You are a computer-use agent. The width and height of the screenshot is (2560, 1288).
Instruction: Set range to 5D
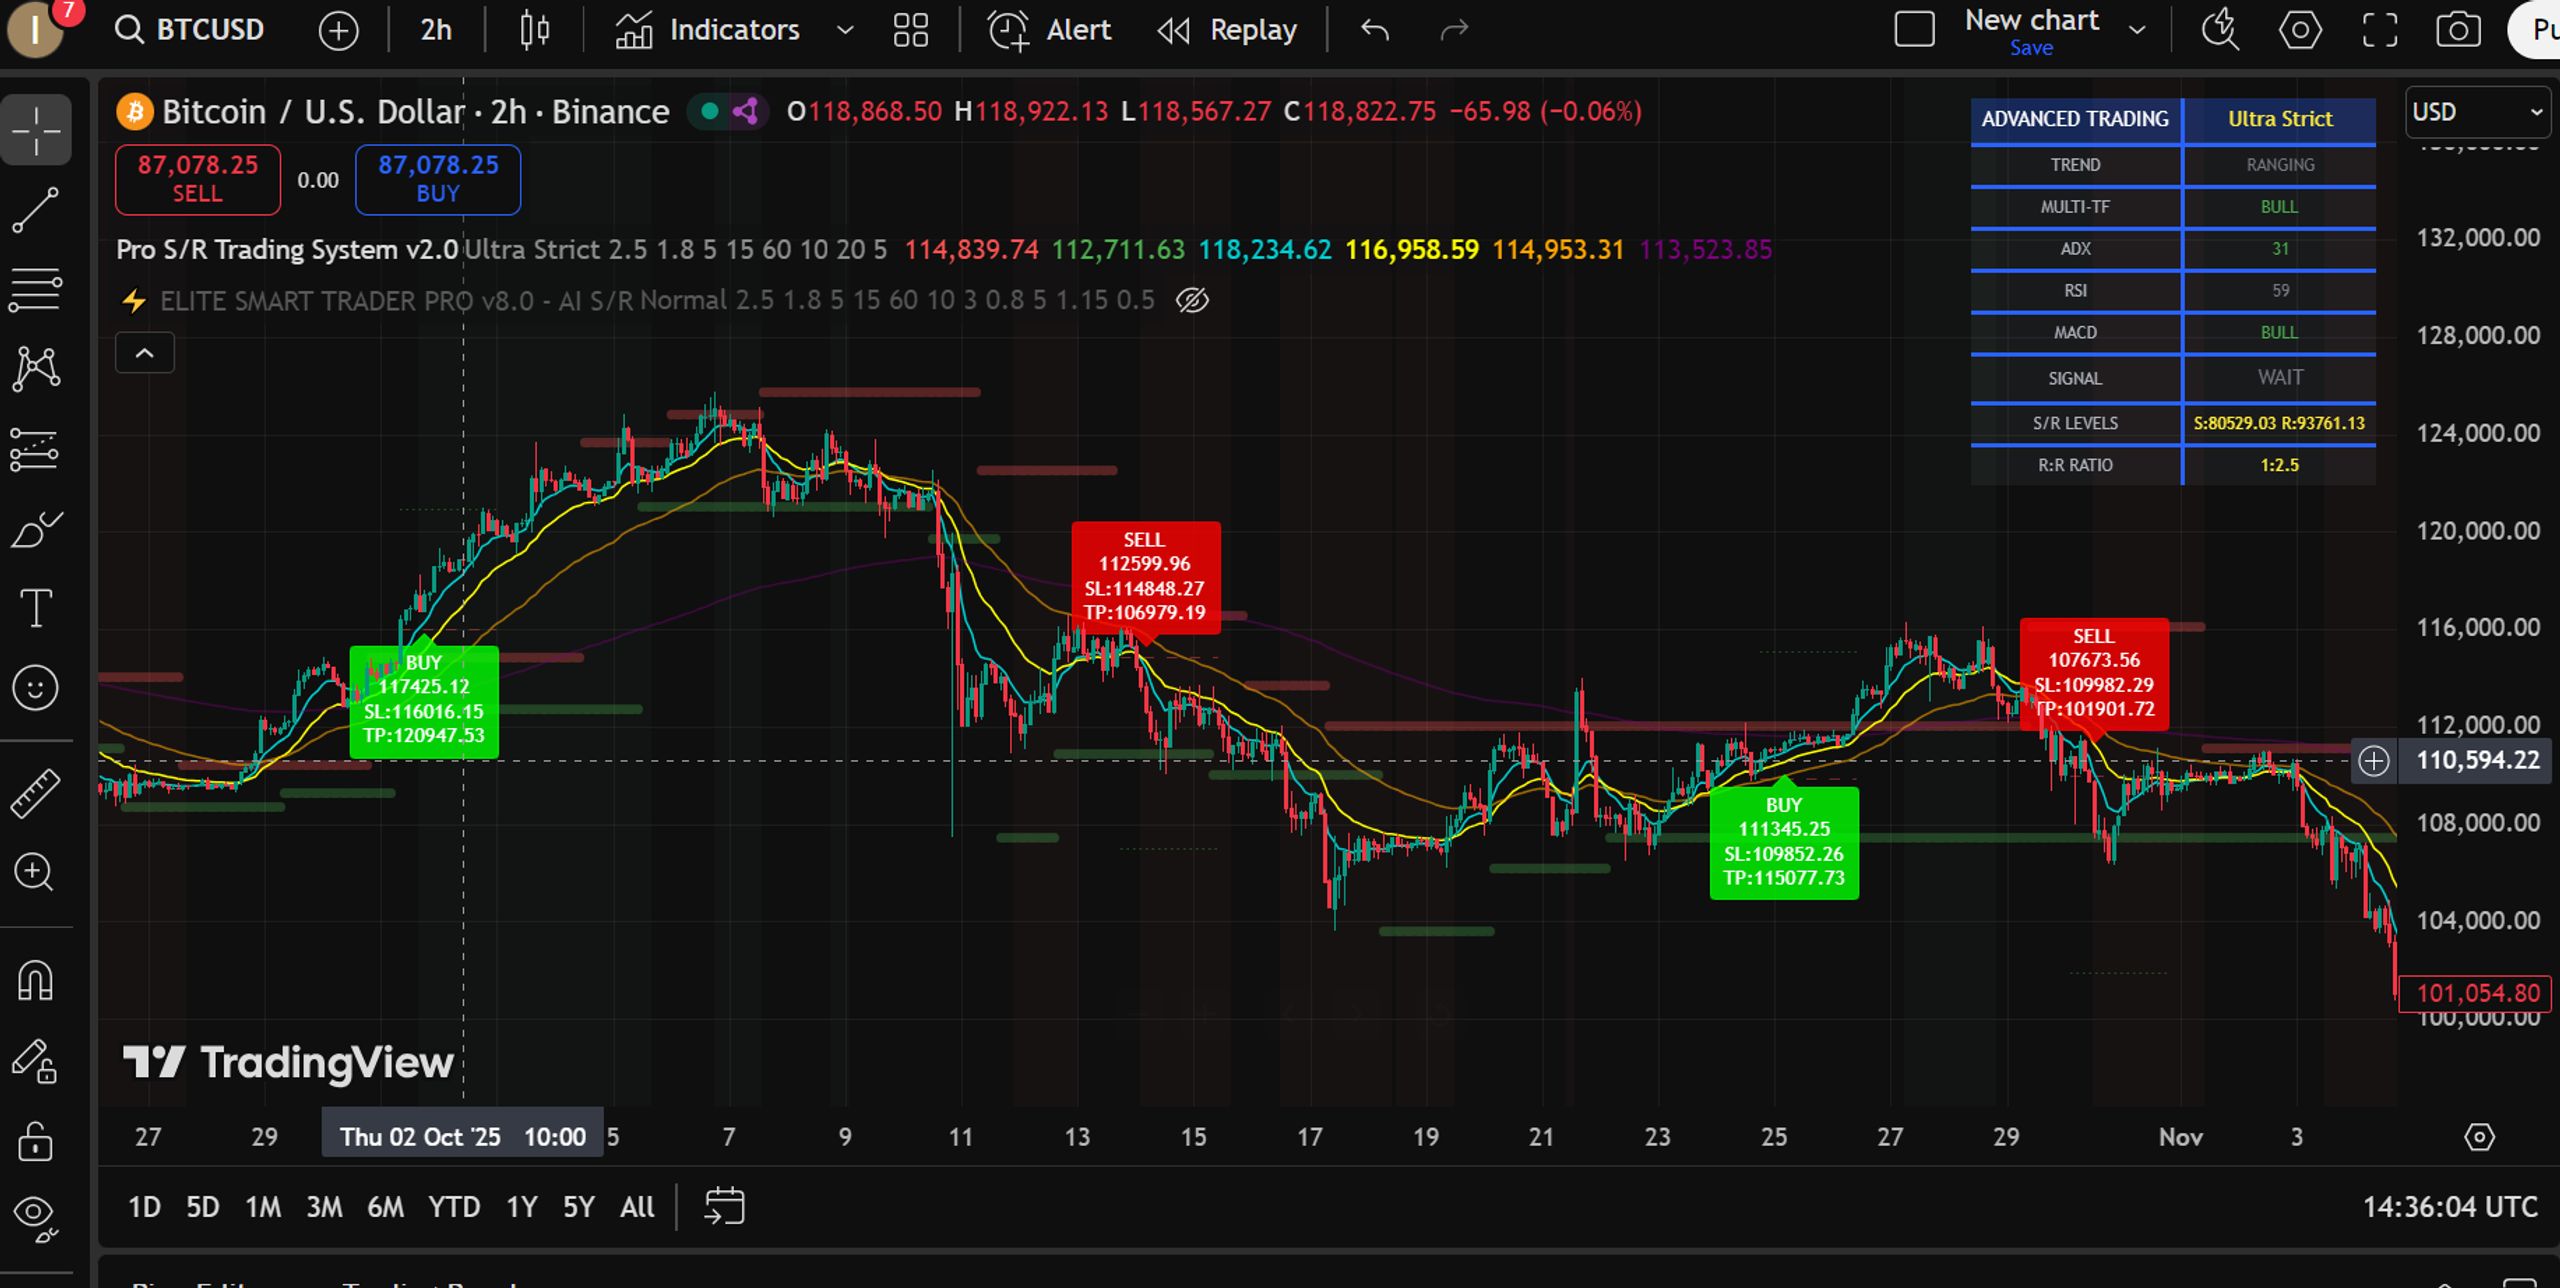pos(202,1207)
